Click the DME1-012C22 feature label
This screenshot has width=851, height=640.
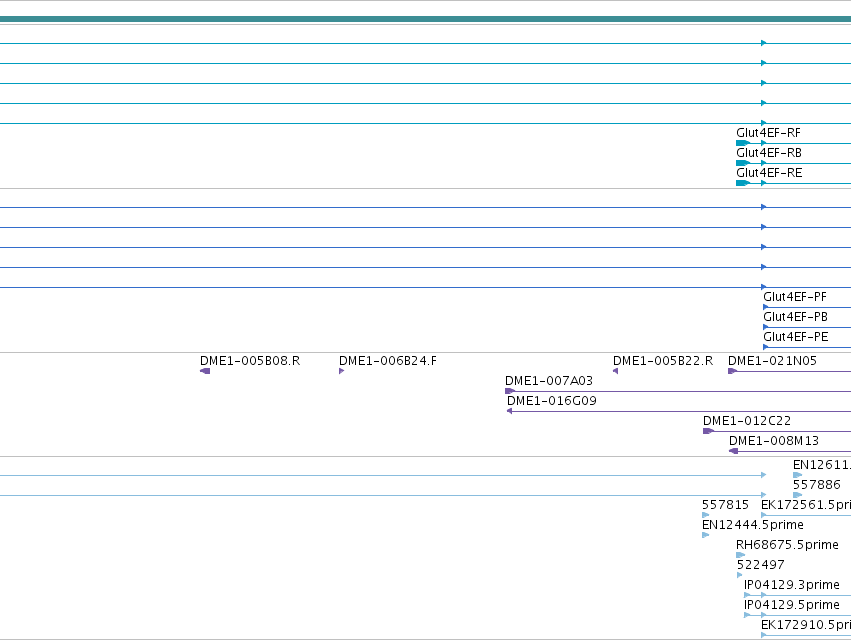[x=747, y=421]
